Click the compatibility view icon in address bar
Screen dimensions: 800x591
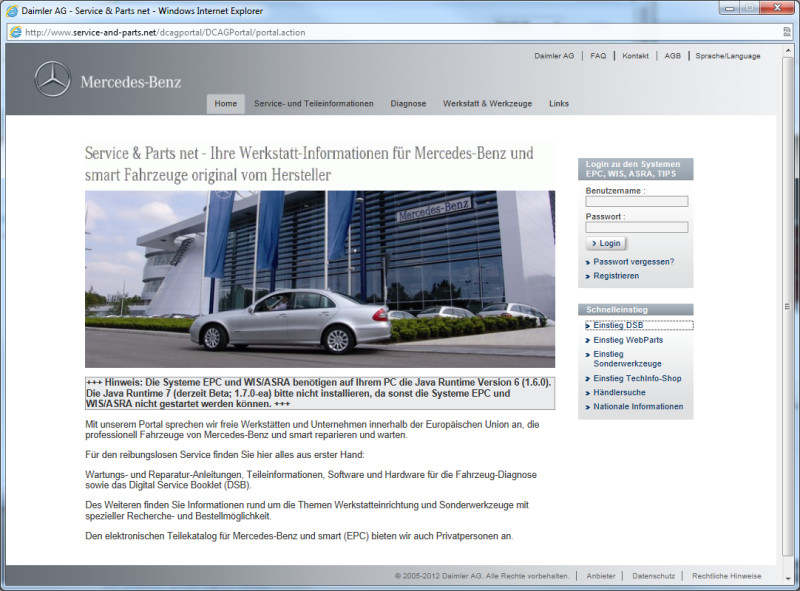pos(788,32)
